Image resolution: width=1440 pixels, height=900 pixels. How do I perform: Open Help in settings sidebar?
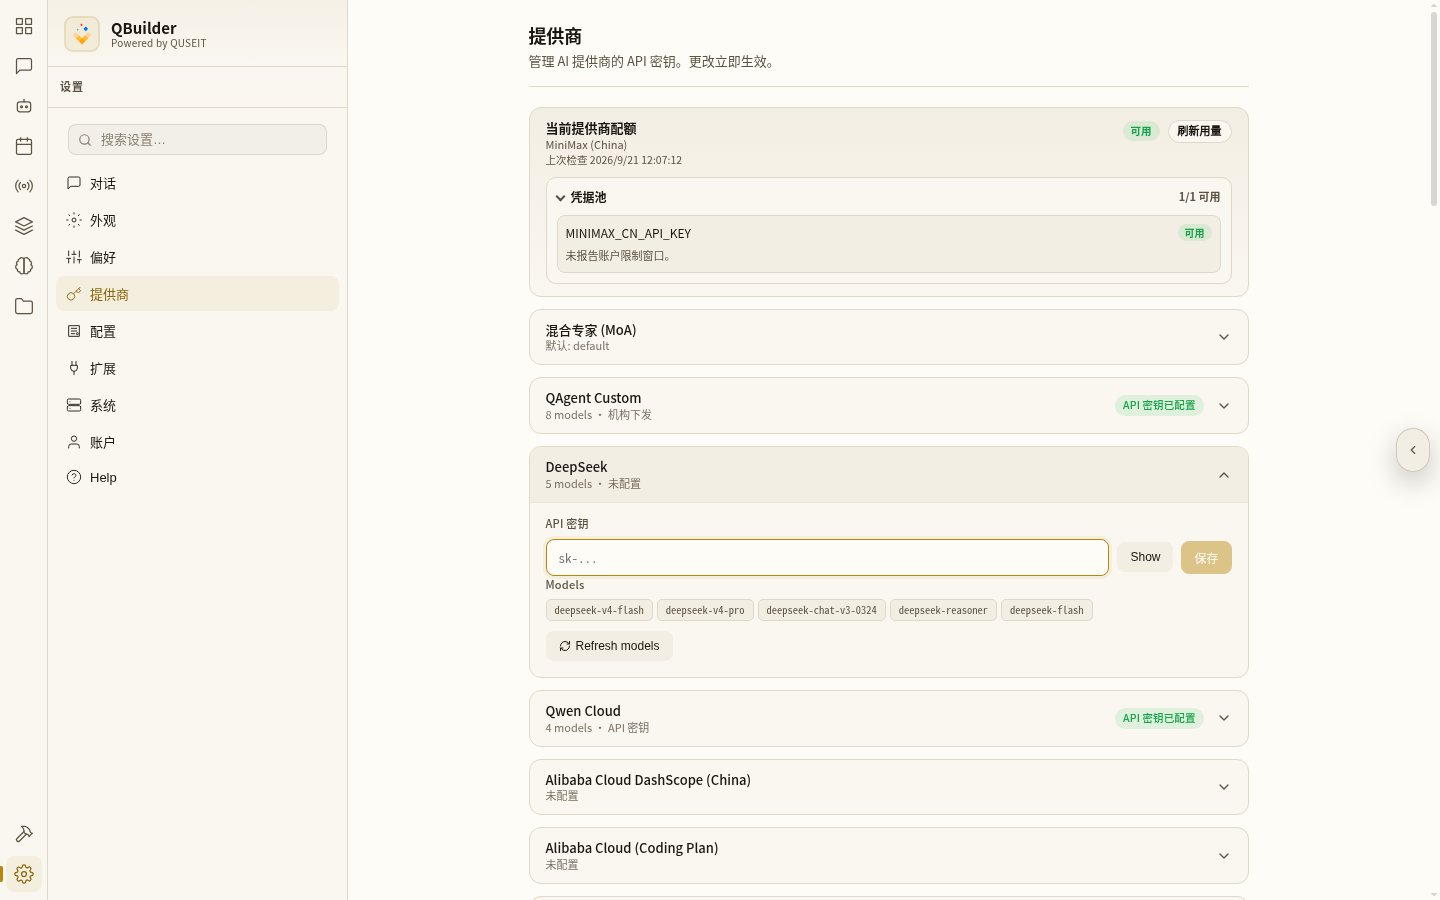pyautogui.click(x=197, y=477)
